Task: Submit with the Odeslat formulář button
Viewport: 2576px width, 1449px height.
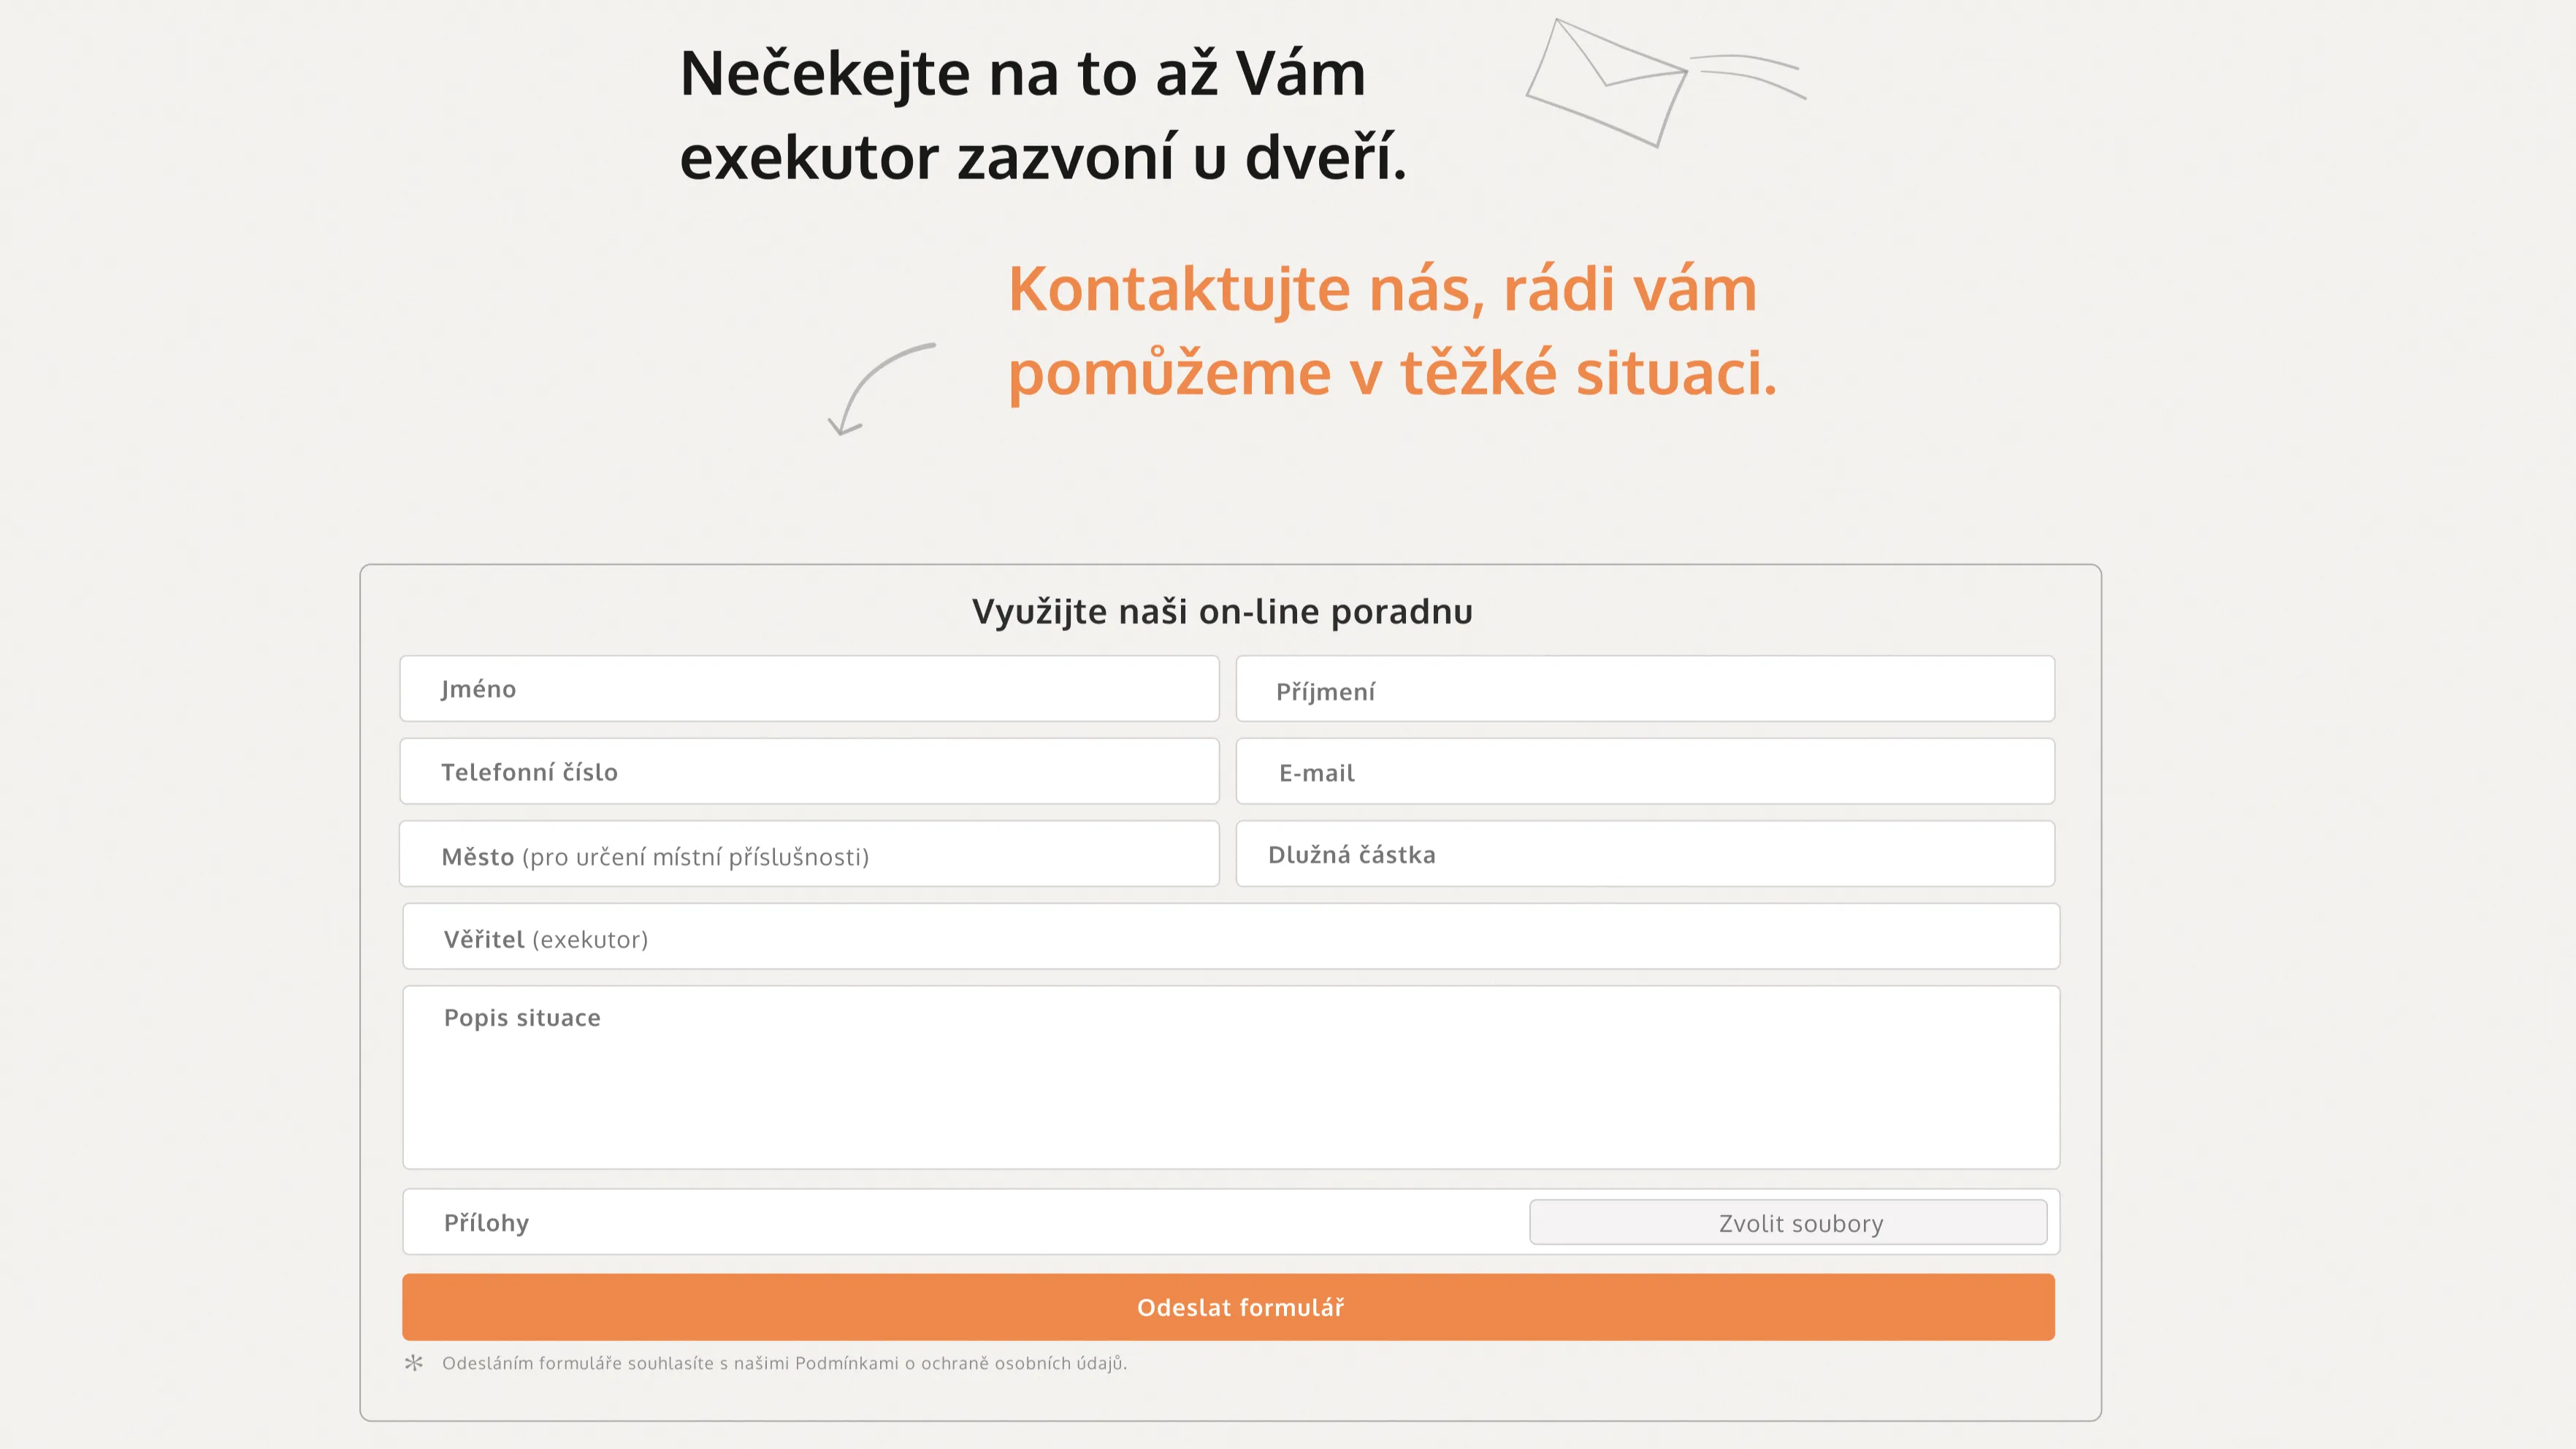Action: 1228,1307
